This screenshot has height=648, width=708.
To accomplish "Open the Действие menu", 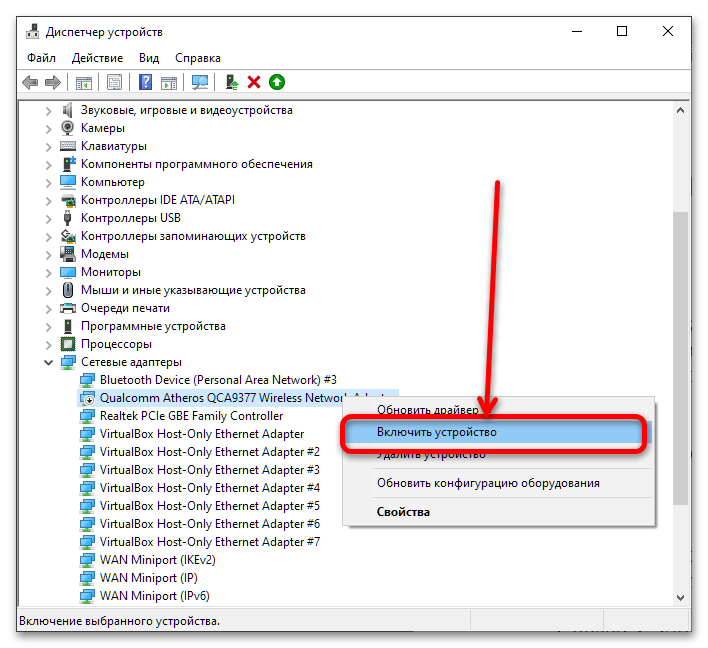I will (98, 58).
